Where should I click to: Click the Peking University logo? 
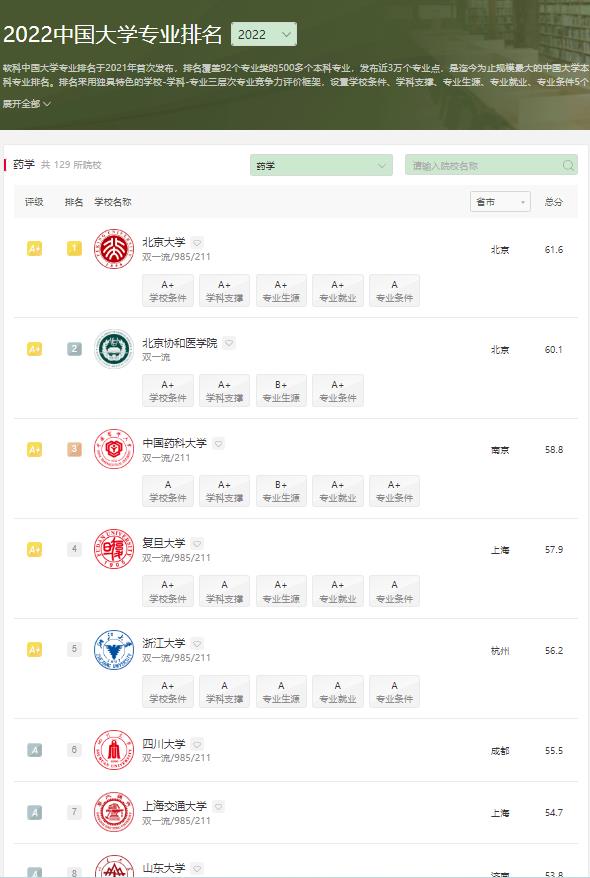pyautogui.click(x=114, y=249)
